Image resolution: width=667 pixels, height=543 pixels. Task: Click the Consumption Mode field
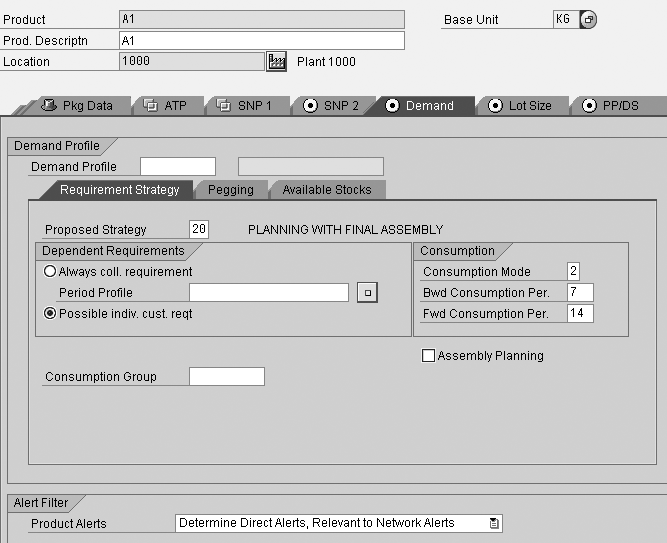click(573, 271)
